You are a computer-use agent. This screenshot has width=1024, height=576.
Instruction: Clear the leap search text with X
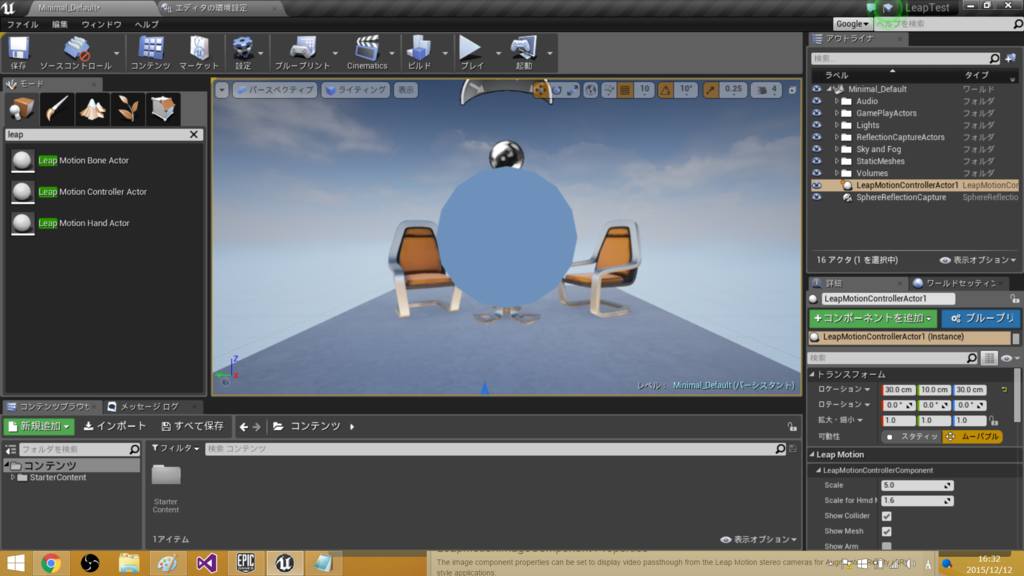coord(194,135)
